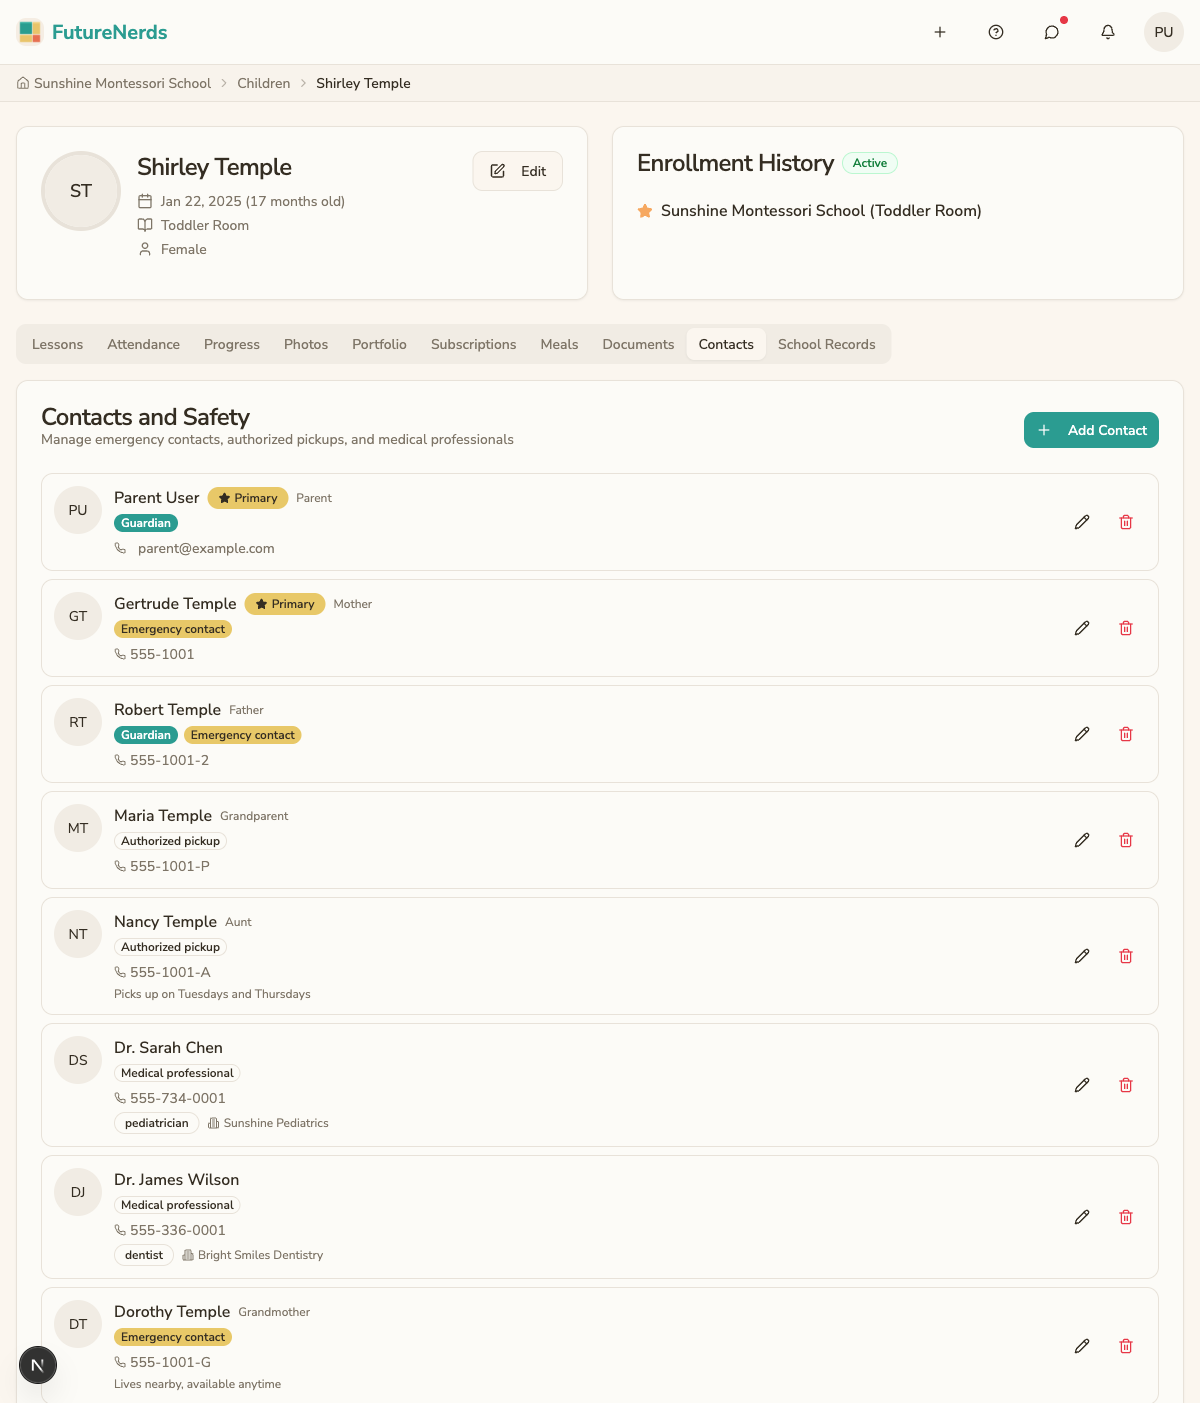Switch to the Lessons tab
The height and width of the screenshot is (1403, 1200).
[57, 344]
